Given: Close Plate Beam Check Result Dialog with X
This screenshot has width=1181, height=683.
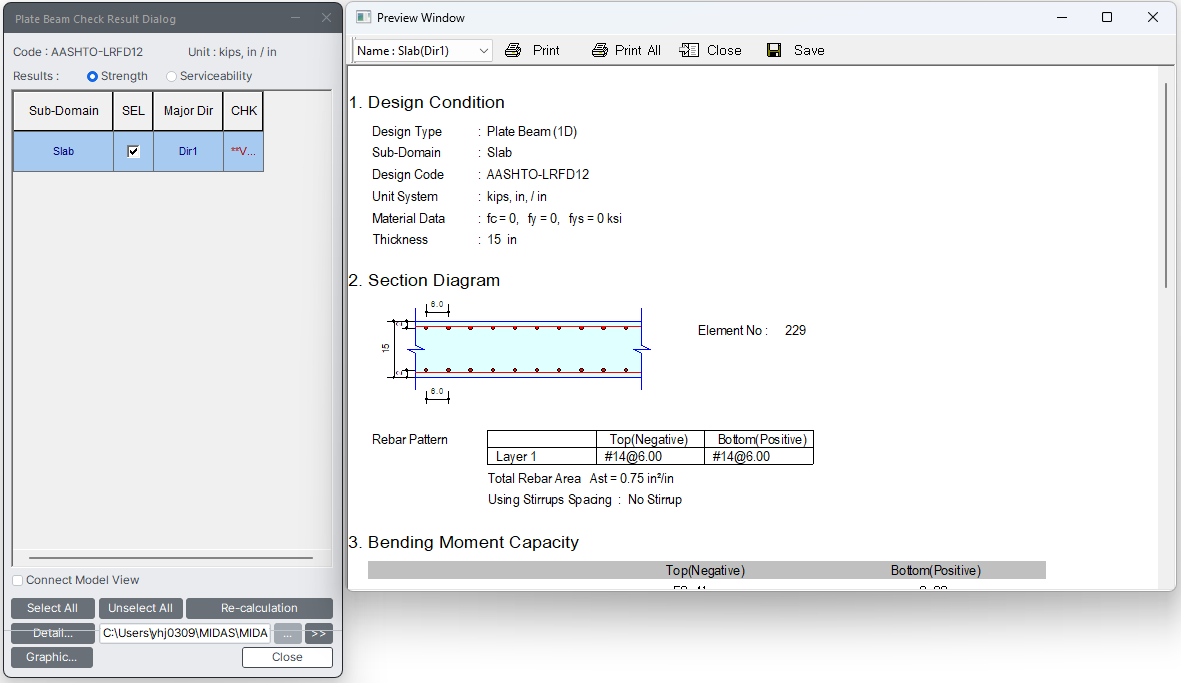Looking at the screenshot, I should [326, 18].
